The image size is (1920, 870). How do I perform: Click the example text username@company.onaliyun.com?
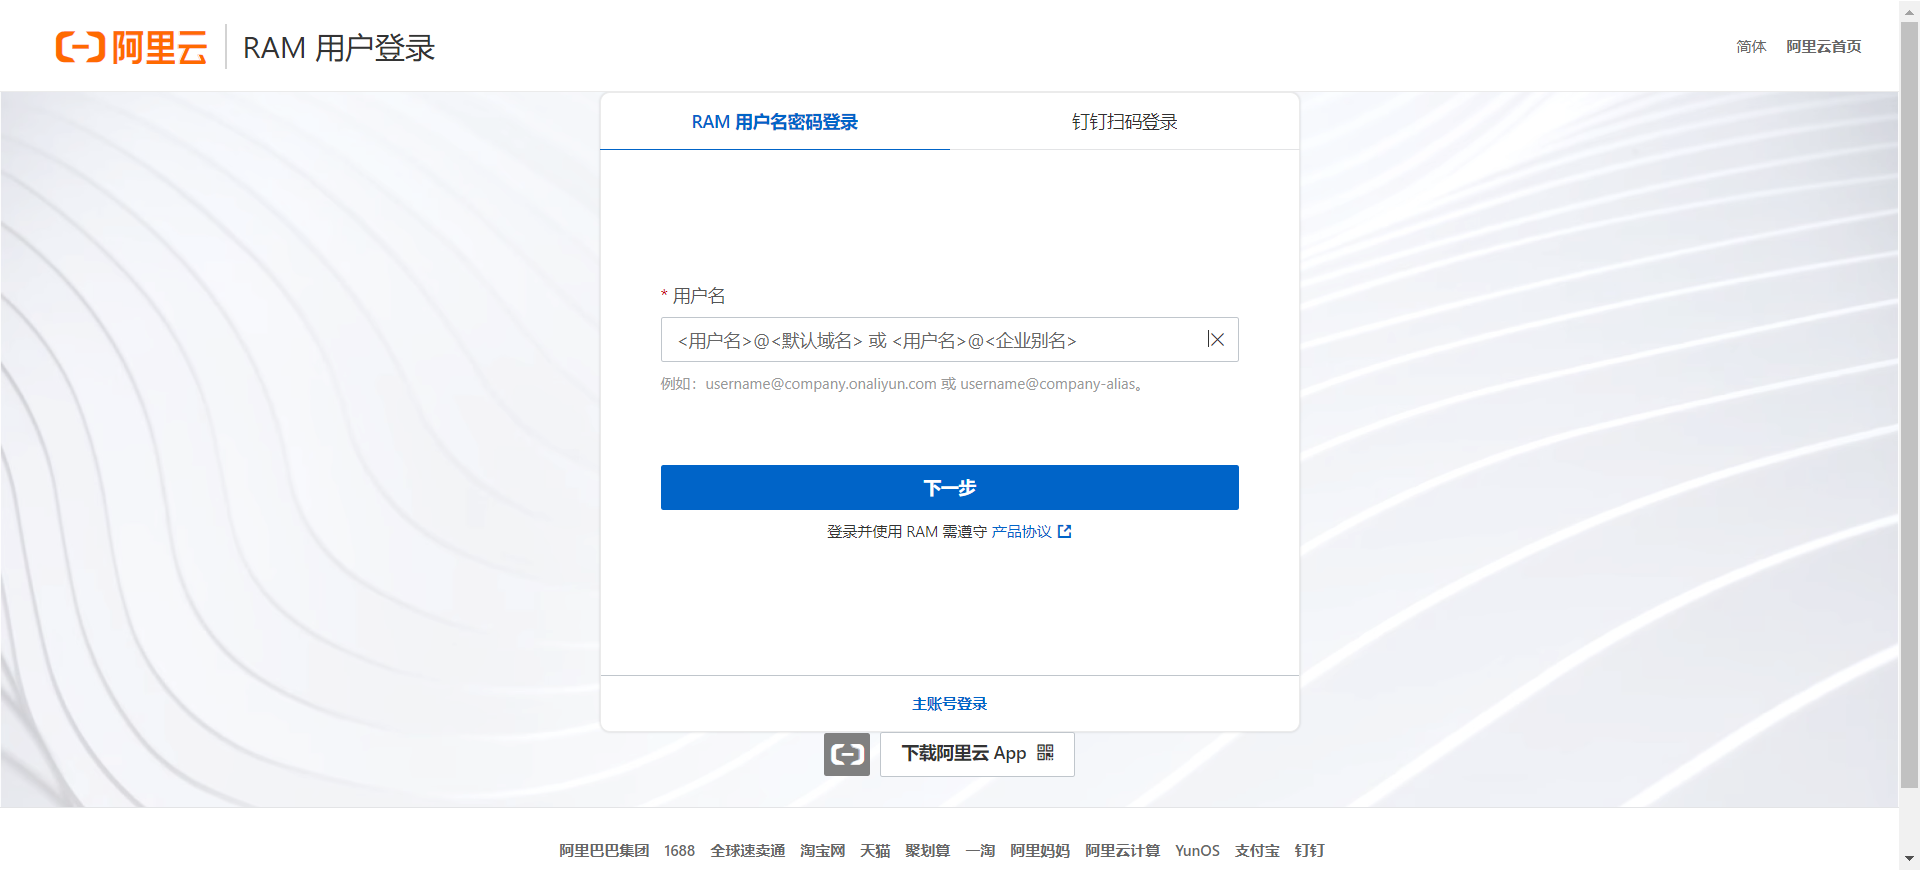[821, 384]
